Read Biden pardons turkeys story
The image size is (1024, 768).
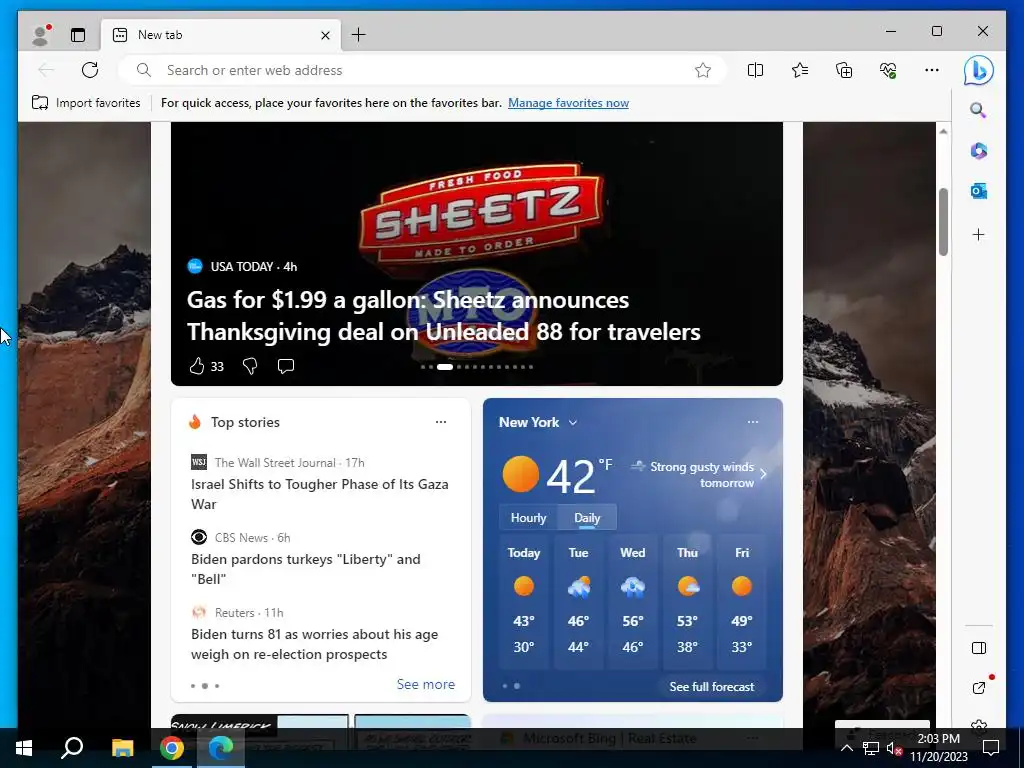(306, 569)
